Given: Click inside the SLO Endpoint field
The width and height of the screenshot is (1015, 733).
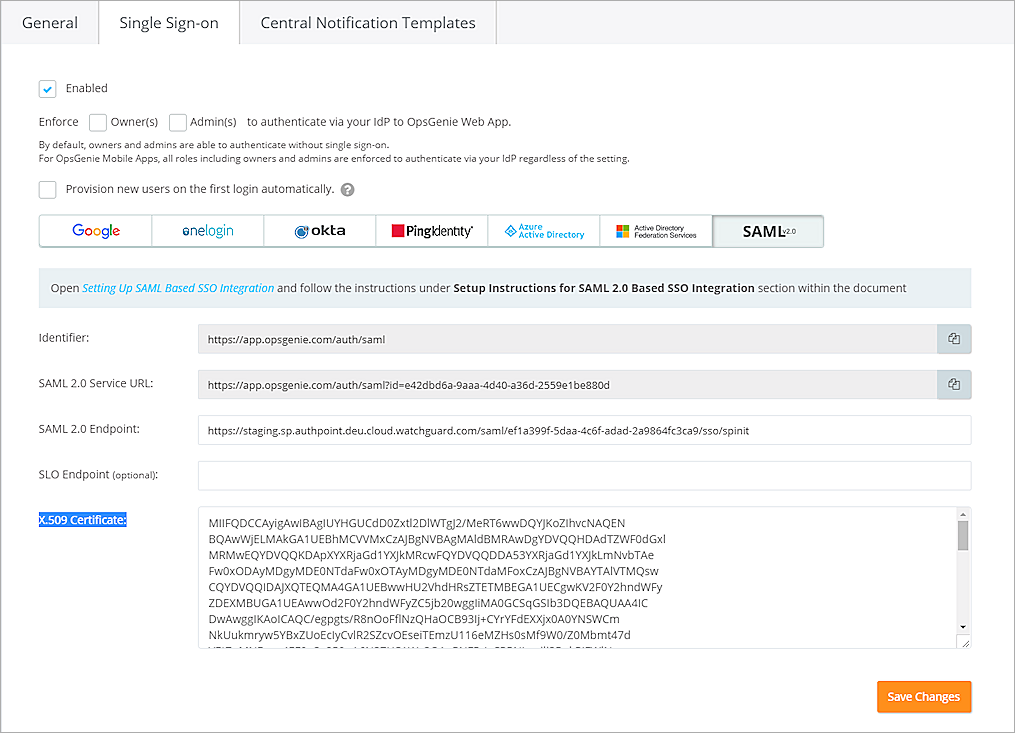Looking at the screenshot, I should (x=580, y=474).
